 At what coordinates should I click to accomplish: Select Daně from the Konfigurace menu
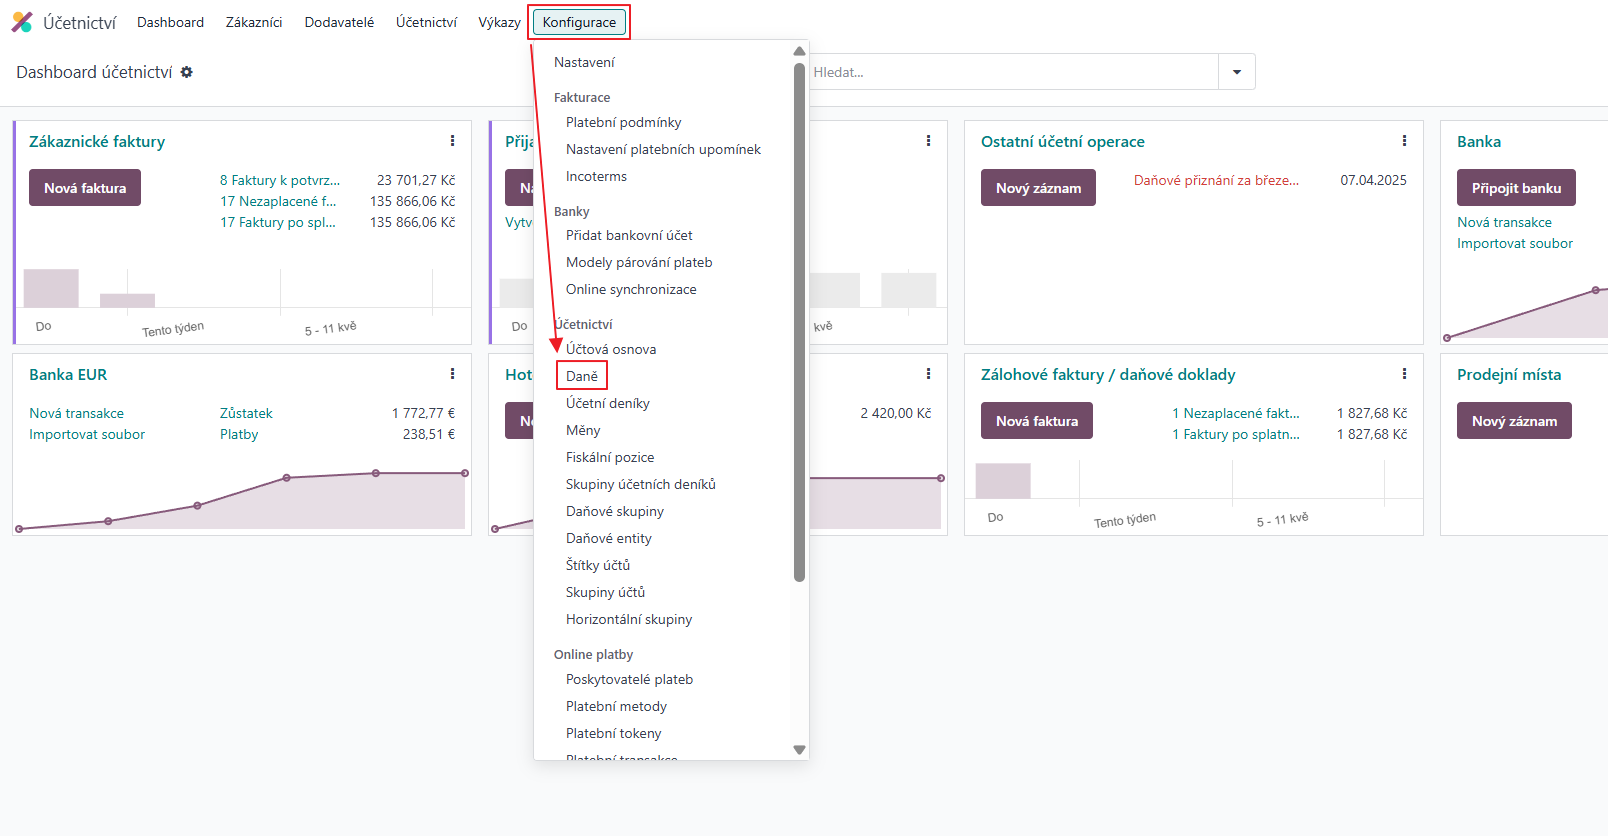582,376
